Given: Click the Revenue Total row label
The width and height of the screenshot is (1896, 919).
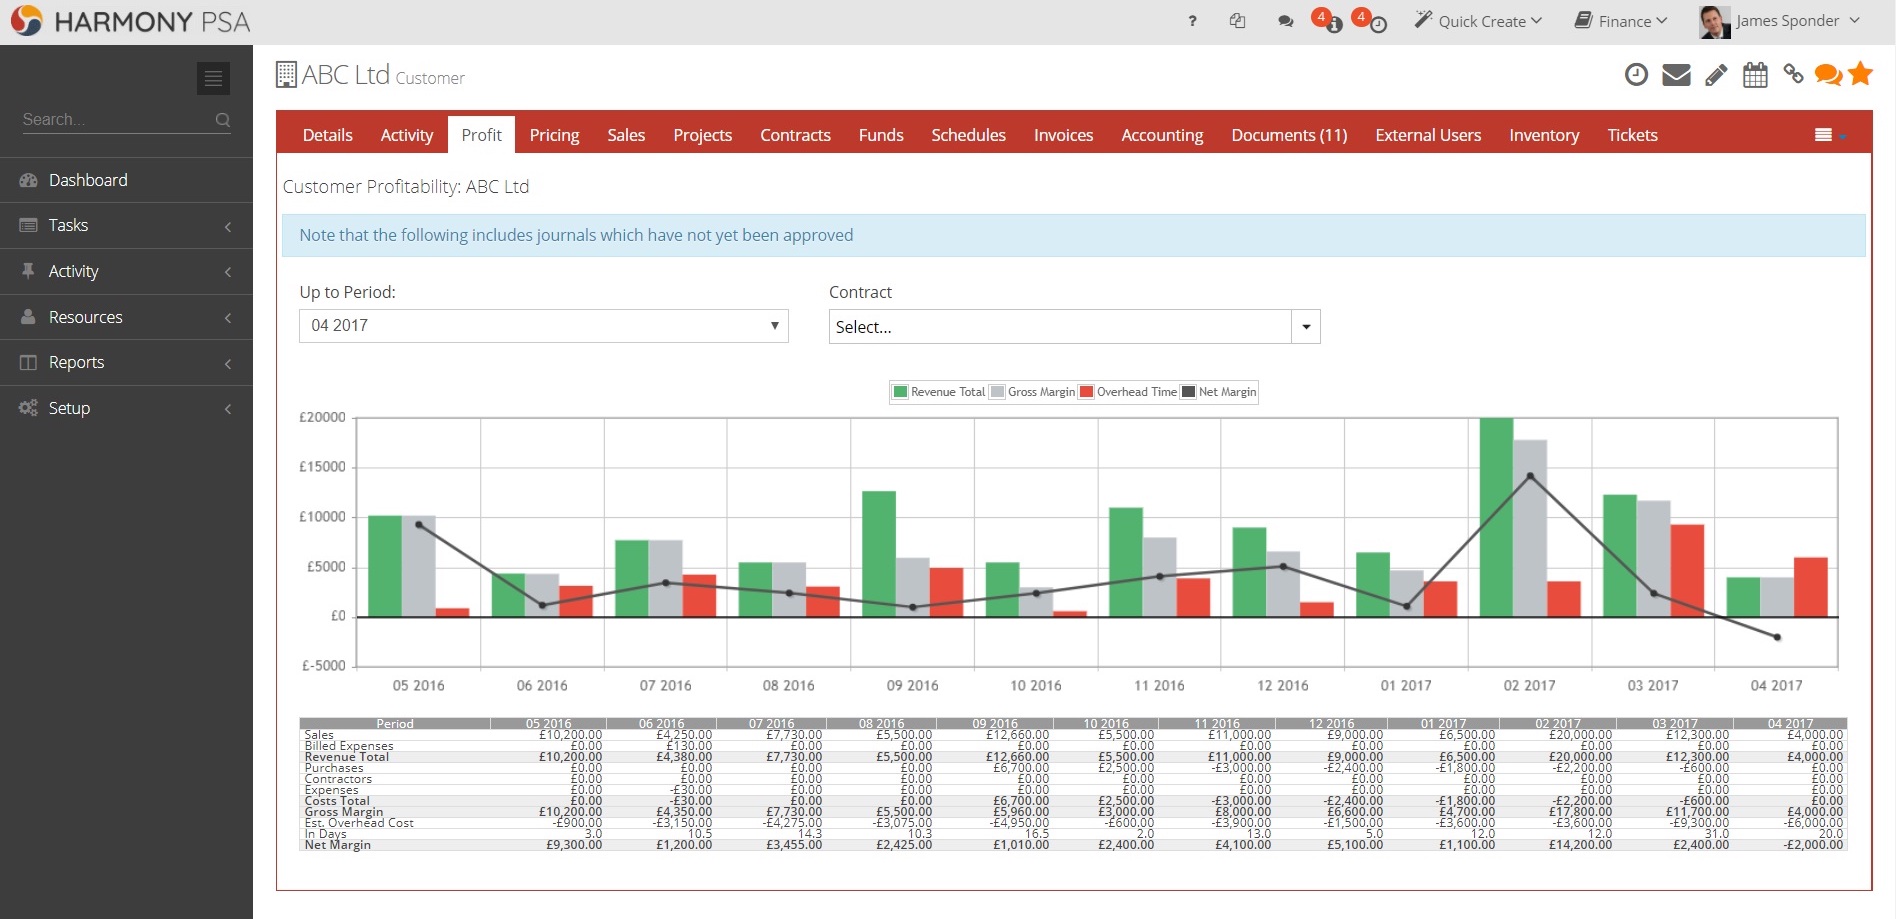Looking at the screenshot, I should coord(347,757).
